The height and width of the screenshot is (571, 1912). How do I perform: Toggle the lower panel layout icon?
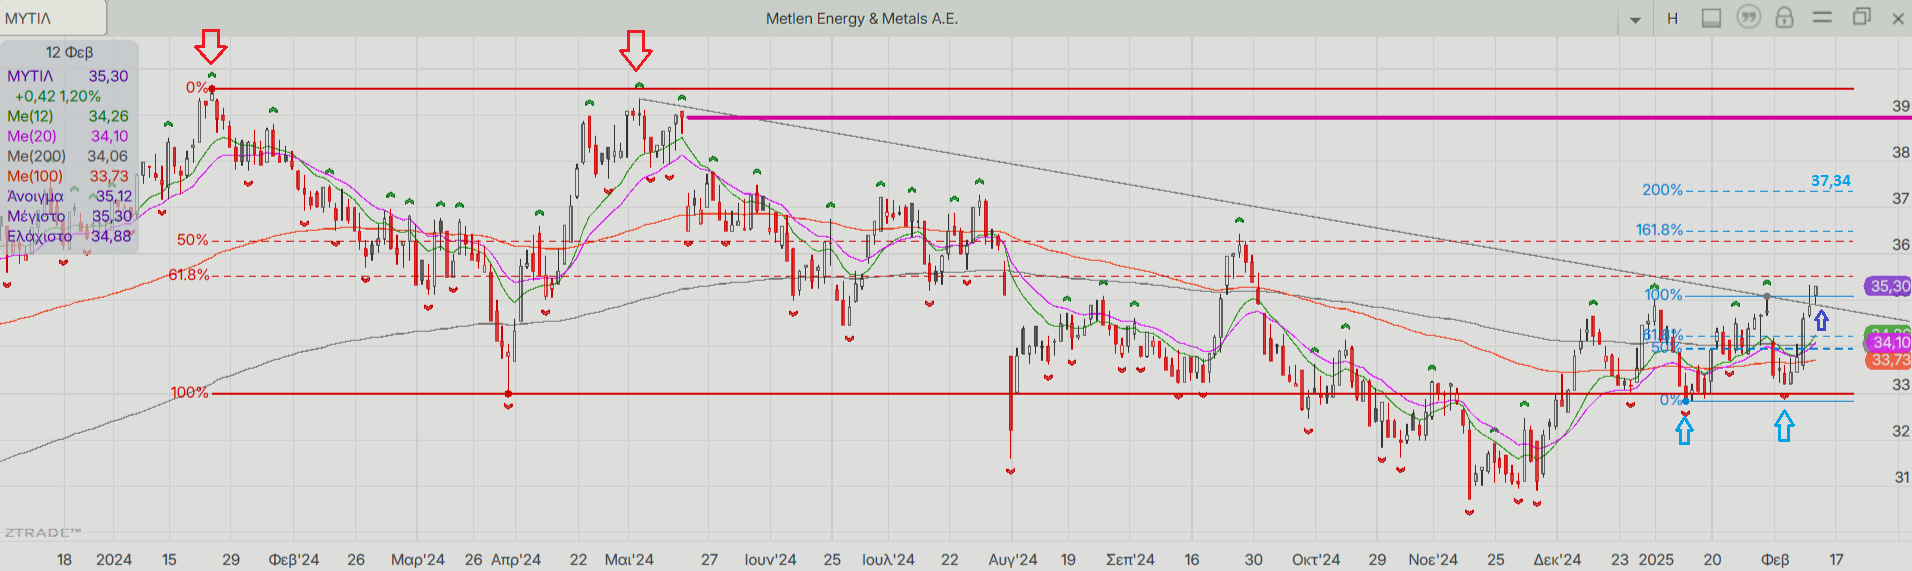[1711, 18]
